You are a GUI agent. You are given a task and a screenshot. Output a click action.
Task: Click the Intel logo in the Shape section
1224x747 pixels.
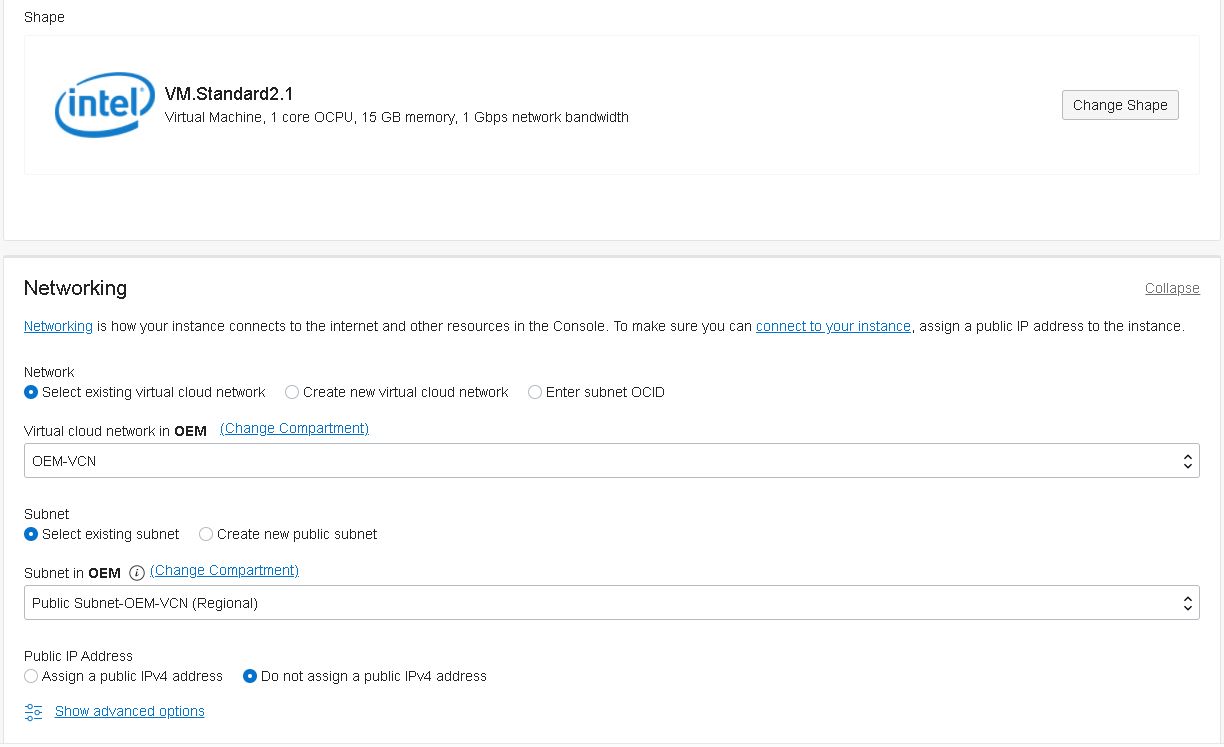pyautogui.click(x=103, y=104)
